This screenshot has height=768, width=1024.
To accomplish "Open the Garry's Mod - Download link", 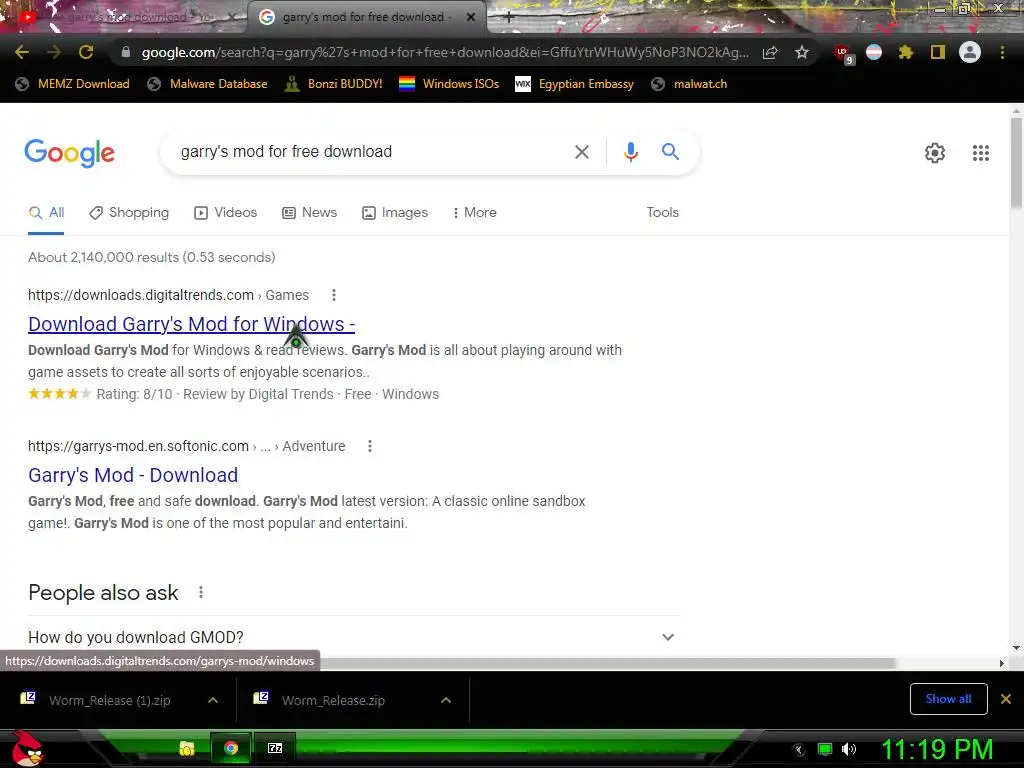I will [133, 475].
